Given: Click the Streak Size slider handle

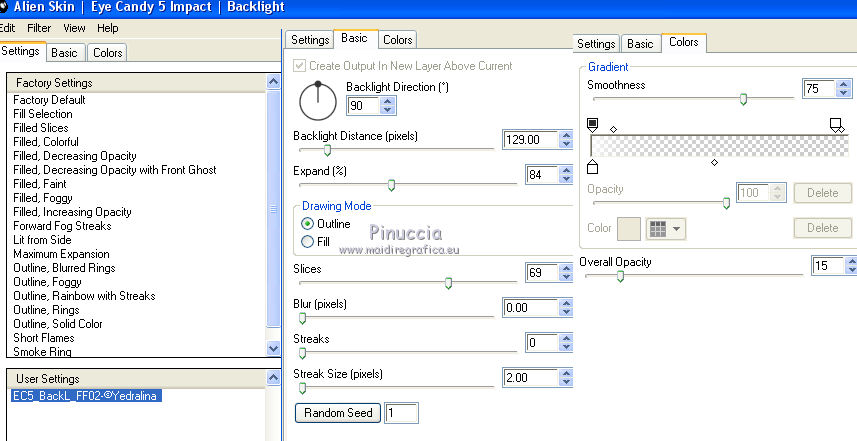Looking at the screenshot, I should [x=302, y=389].
